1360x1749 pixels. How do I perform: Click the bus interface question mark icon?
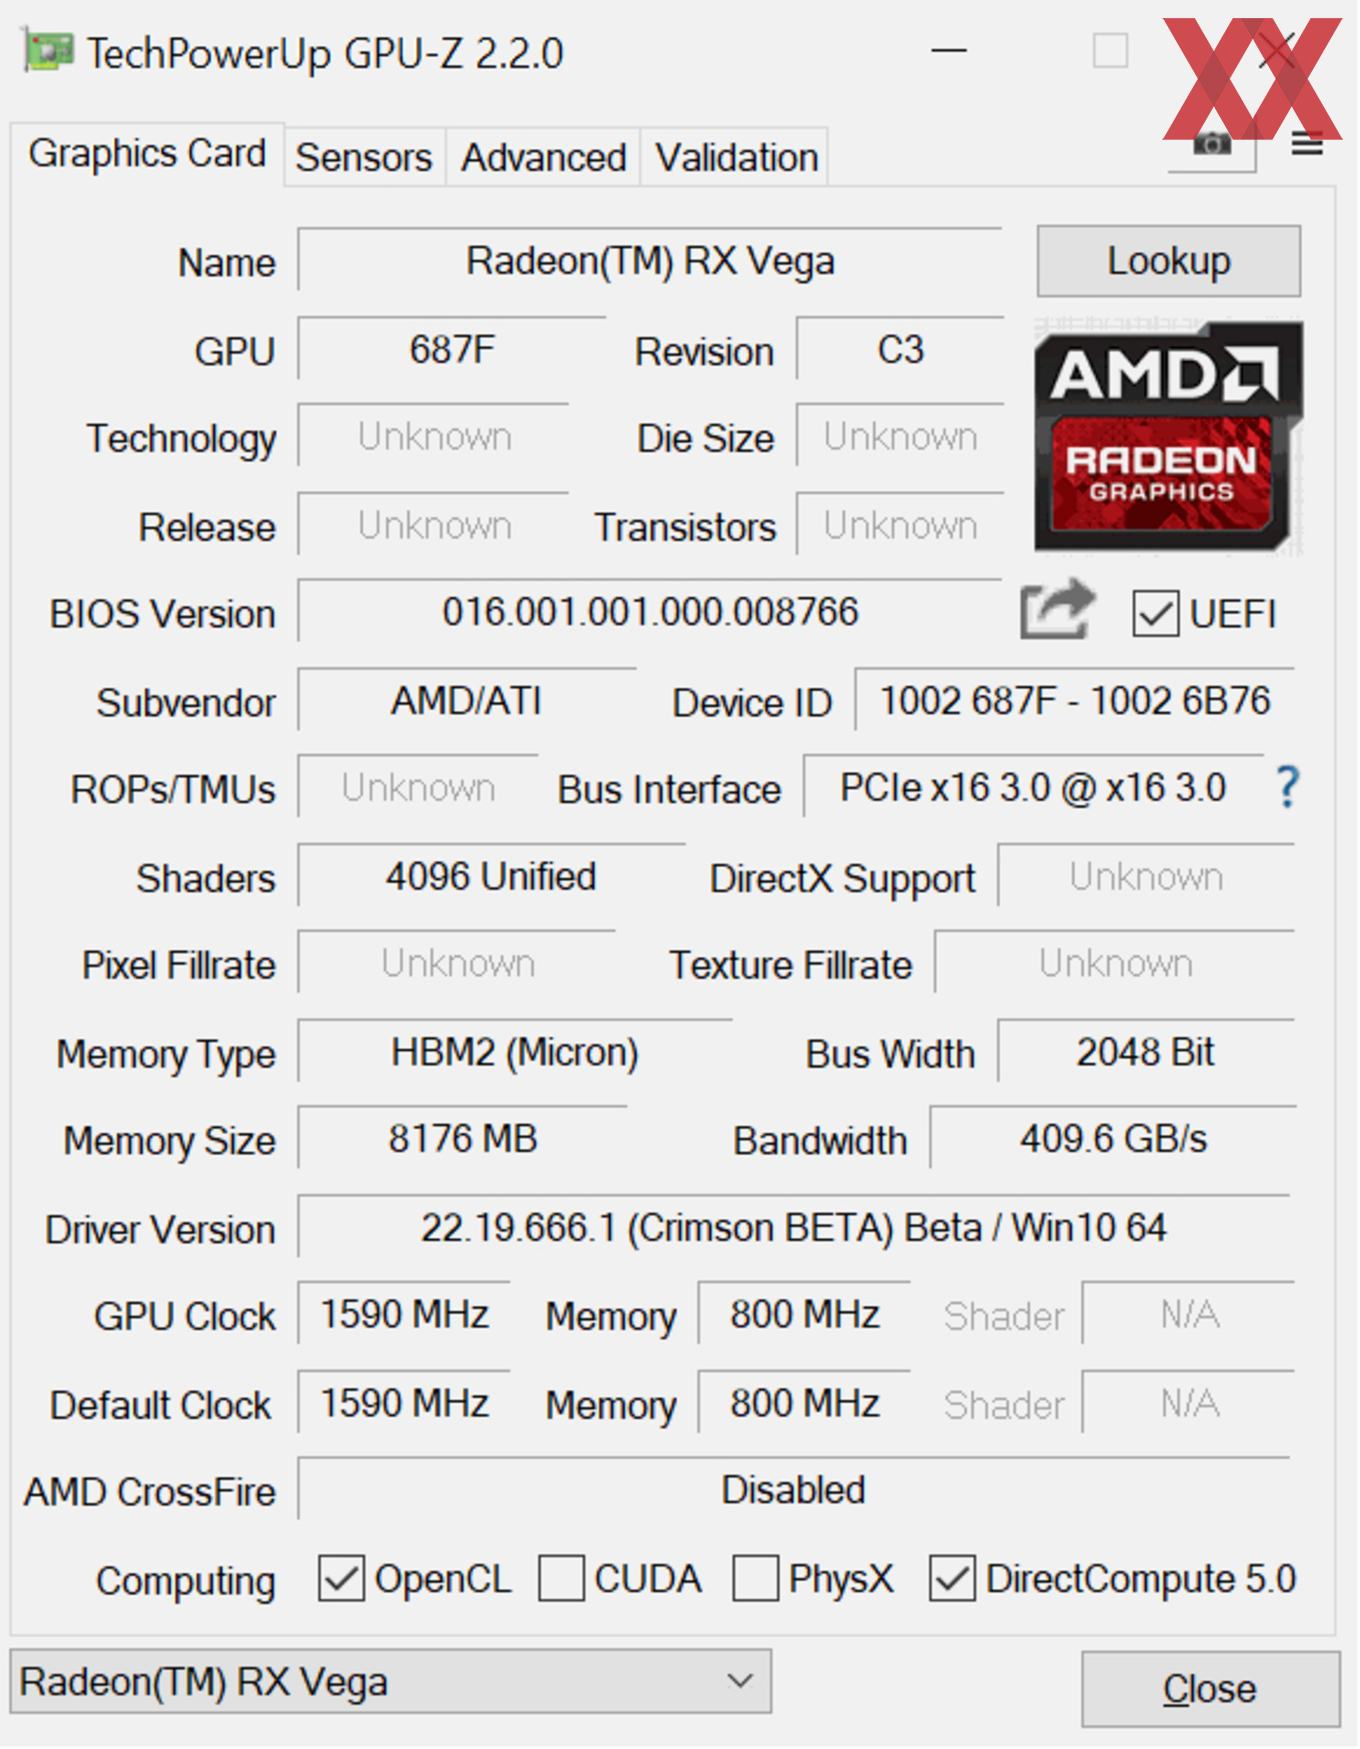coord(1288,788)
